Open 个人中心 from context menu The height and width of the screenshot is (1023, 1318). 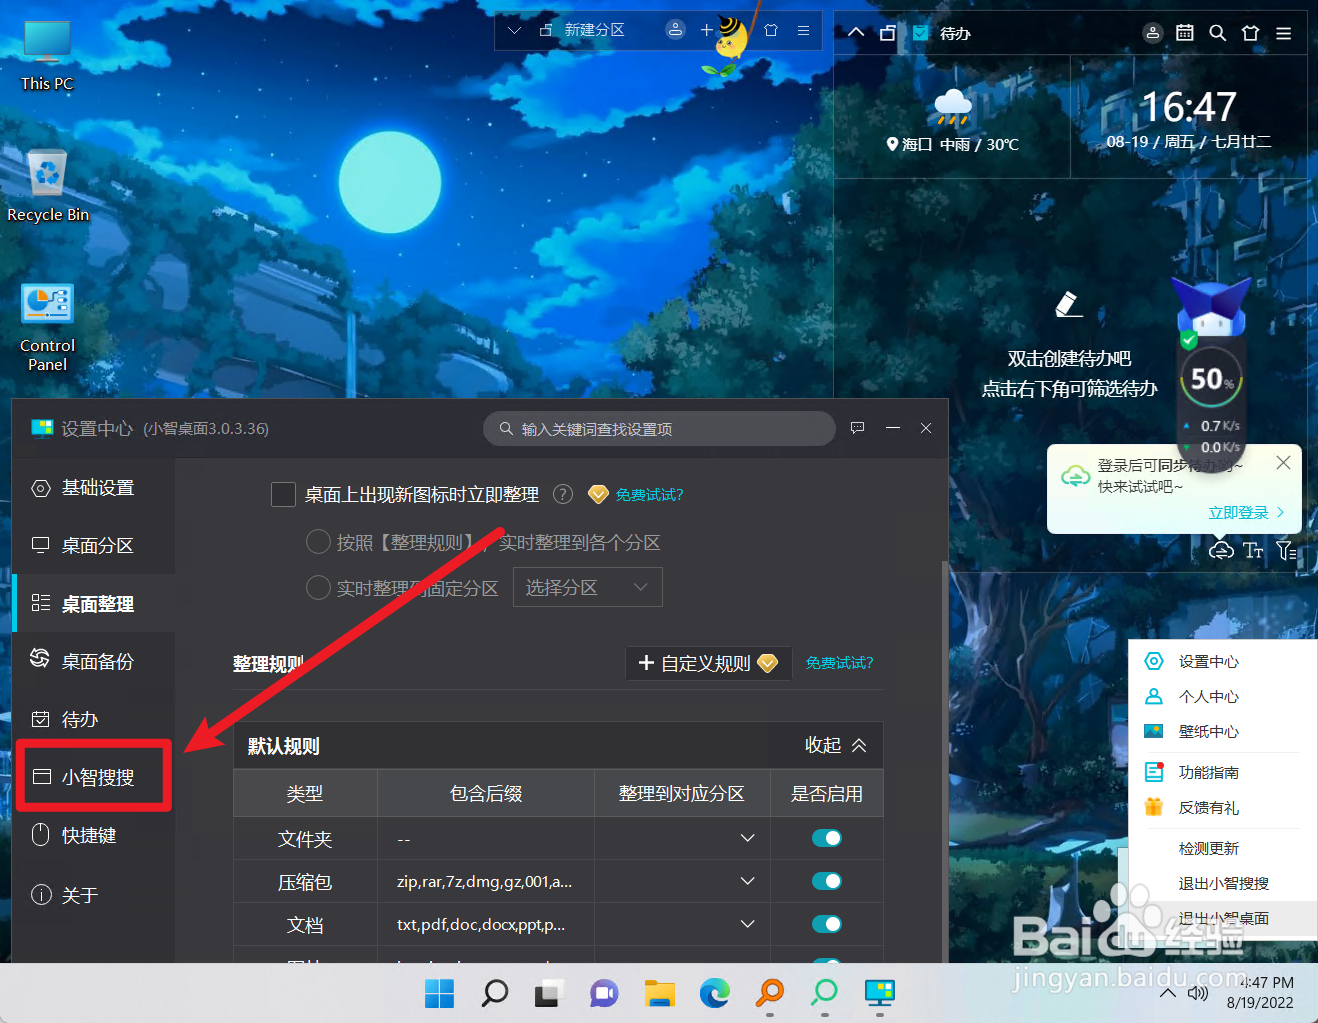[1208, 697]
